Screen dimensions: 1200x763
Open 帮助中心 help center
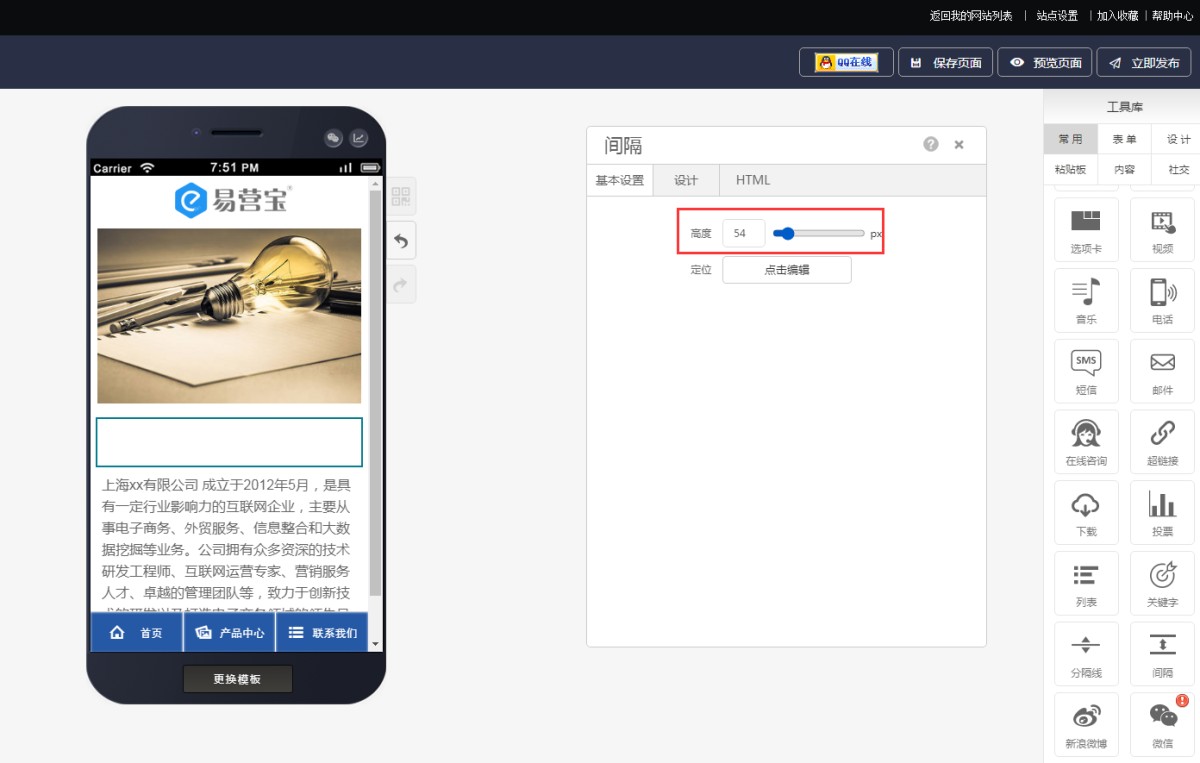(x=1172, y=16)
